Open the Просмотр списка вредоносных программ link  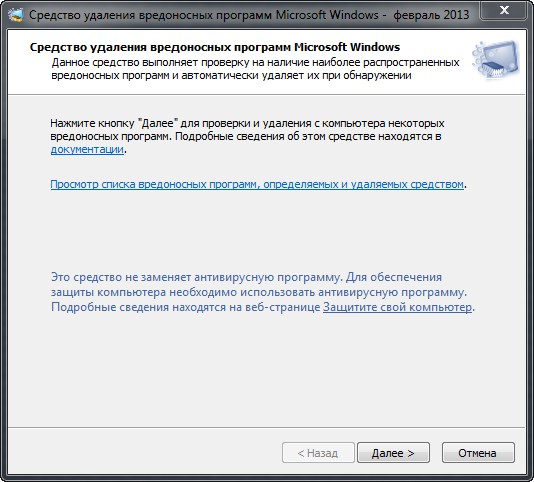point(257,184)
